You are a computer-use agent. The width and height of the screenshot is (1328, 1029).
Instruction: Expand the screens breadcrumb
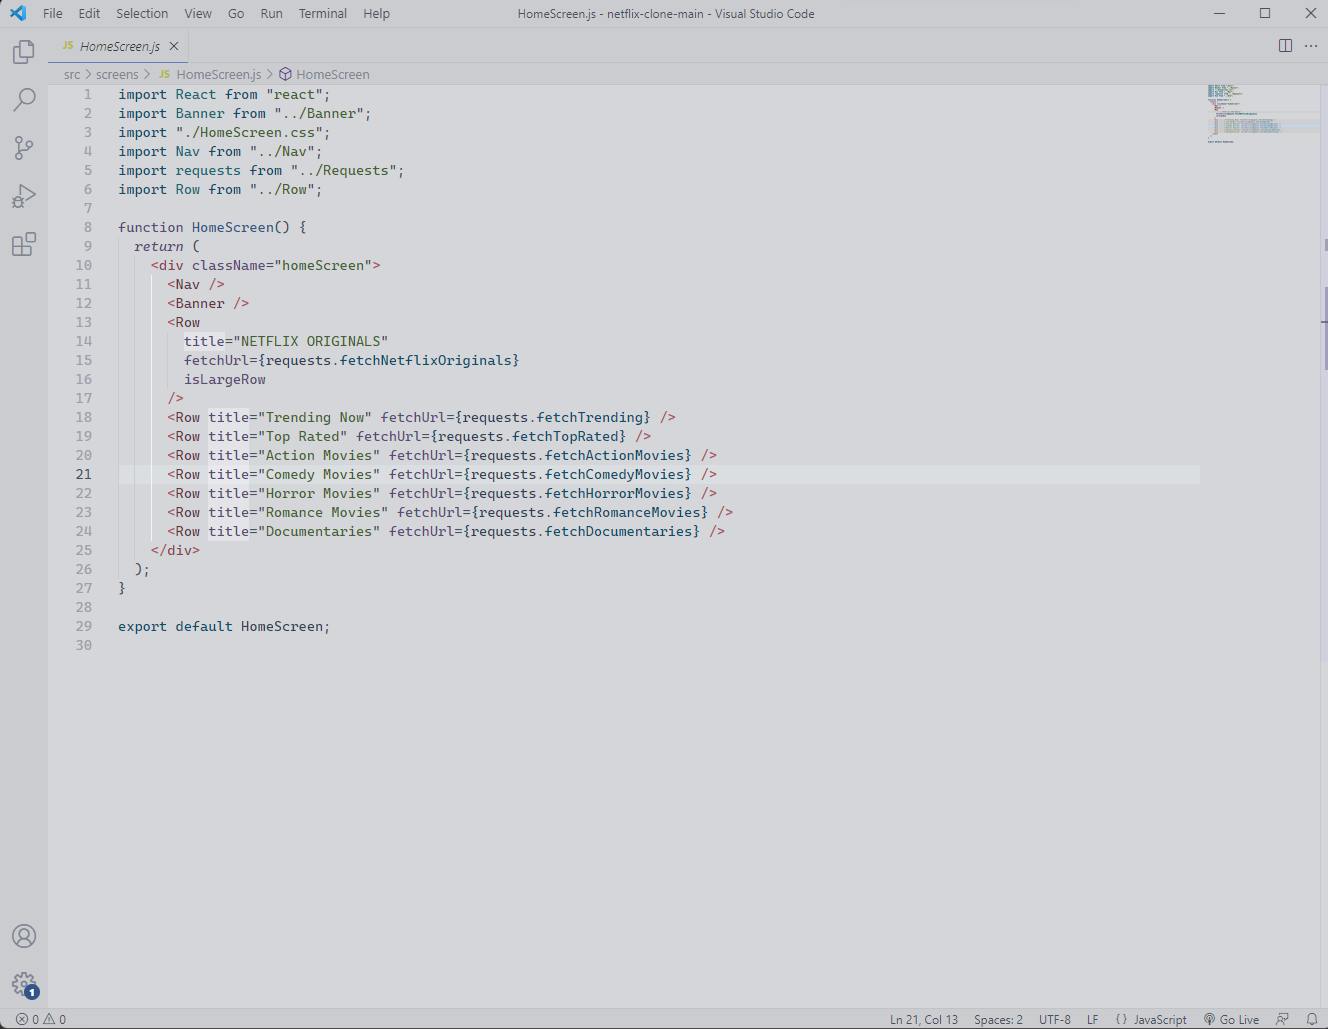(117, 74)
